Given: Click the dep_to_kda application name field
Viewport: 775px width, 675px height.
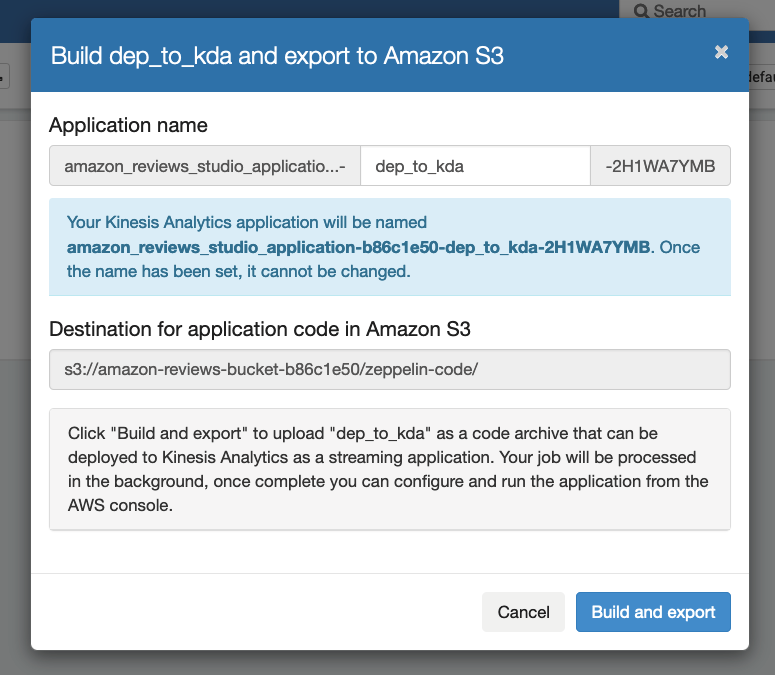Looking at the screenshot, I should (475, 167).
